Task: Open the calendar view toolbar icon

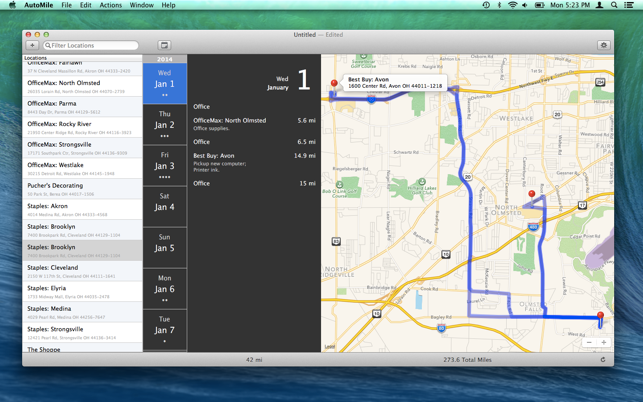Action: tap(164, 45)
